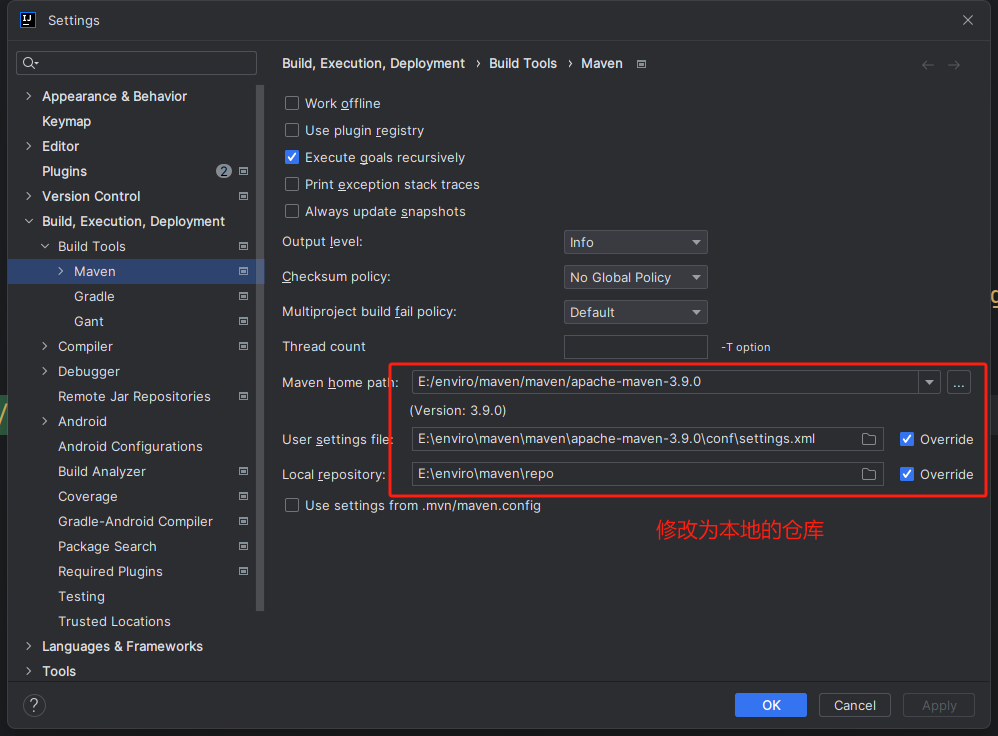Uncheck Execute goals recursively
The height and width of the screenshot is (736, 998).
coord(292,157)
